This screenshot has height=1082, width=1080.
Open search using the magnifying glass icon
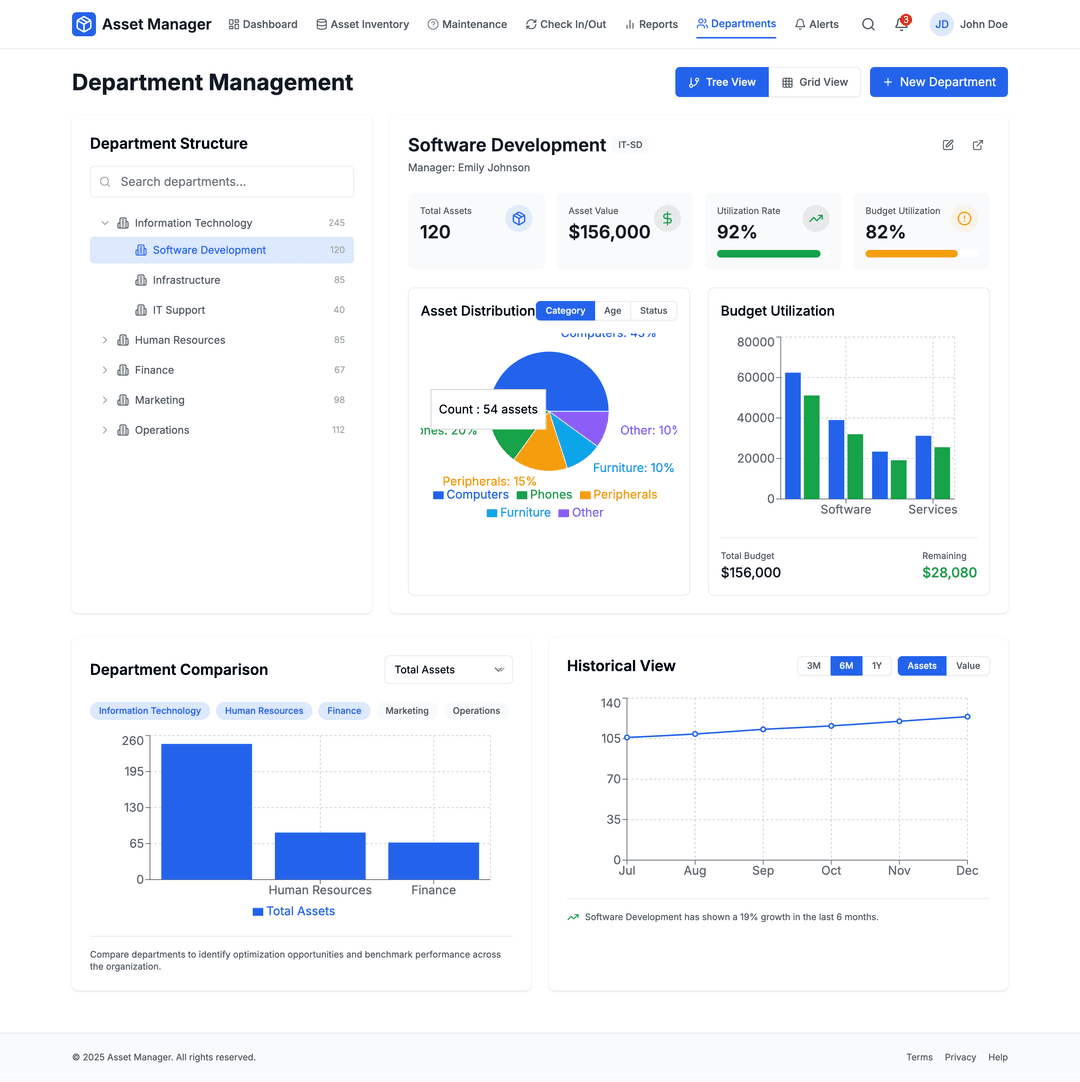tap(868, 24)
